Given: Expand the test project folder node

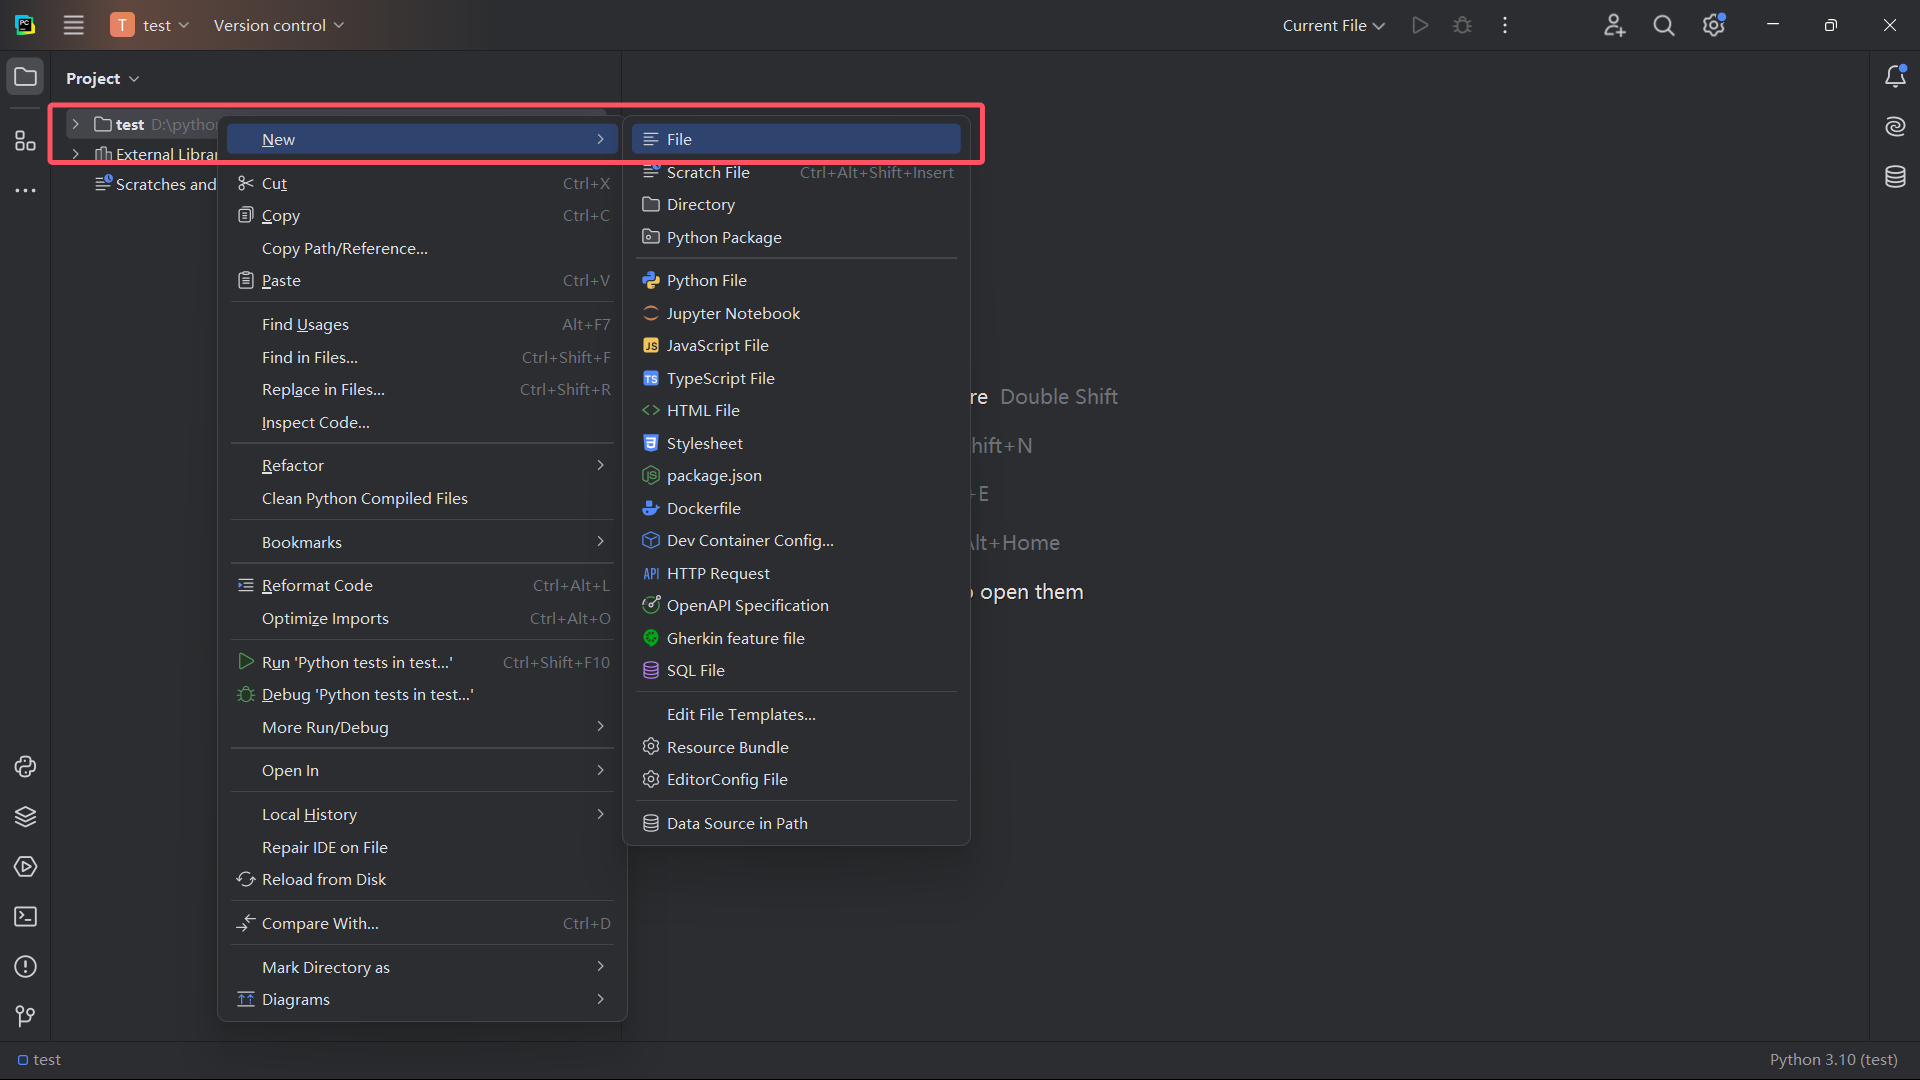Looking at the screenshot, I should (75, 124).
